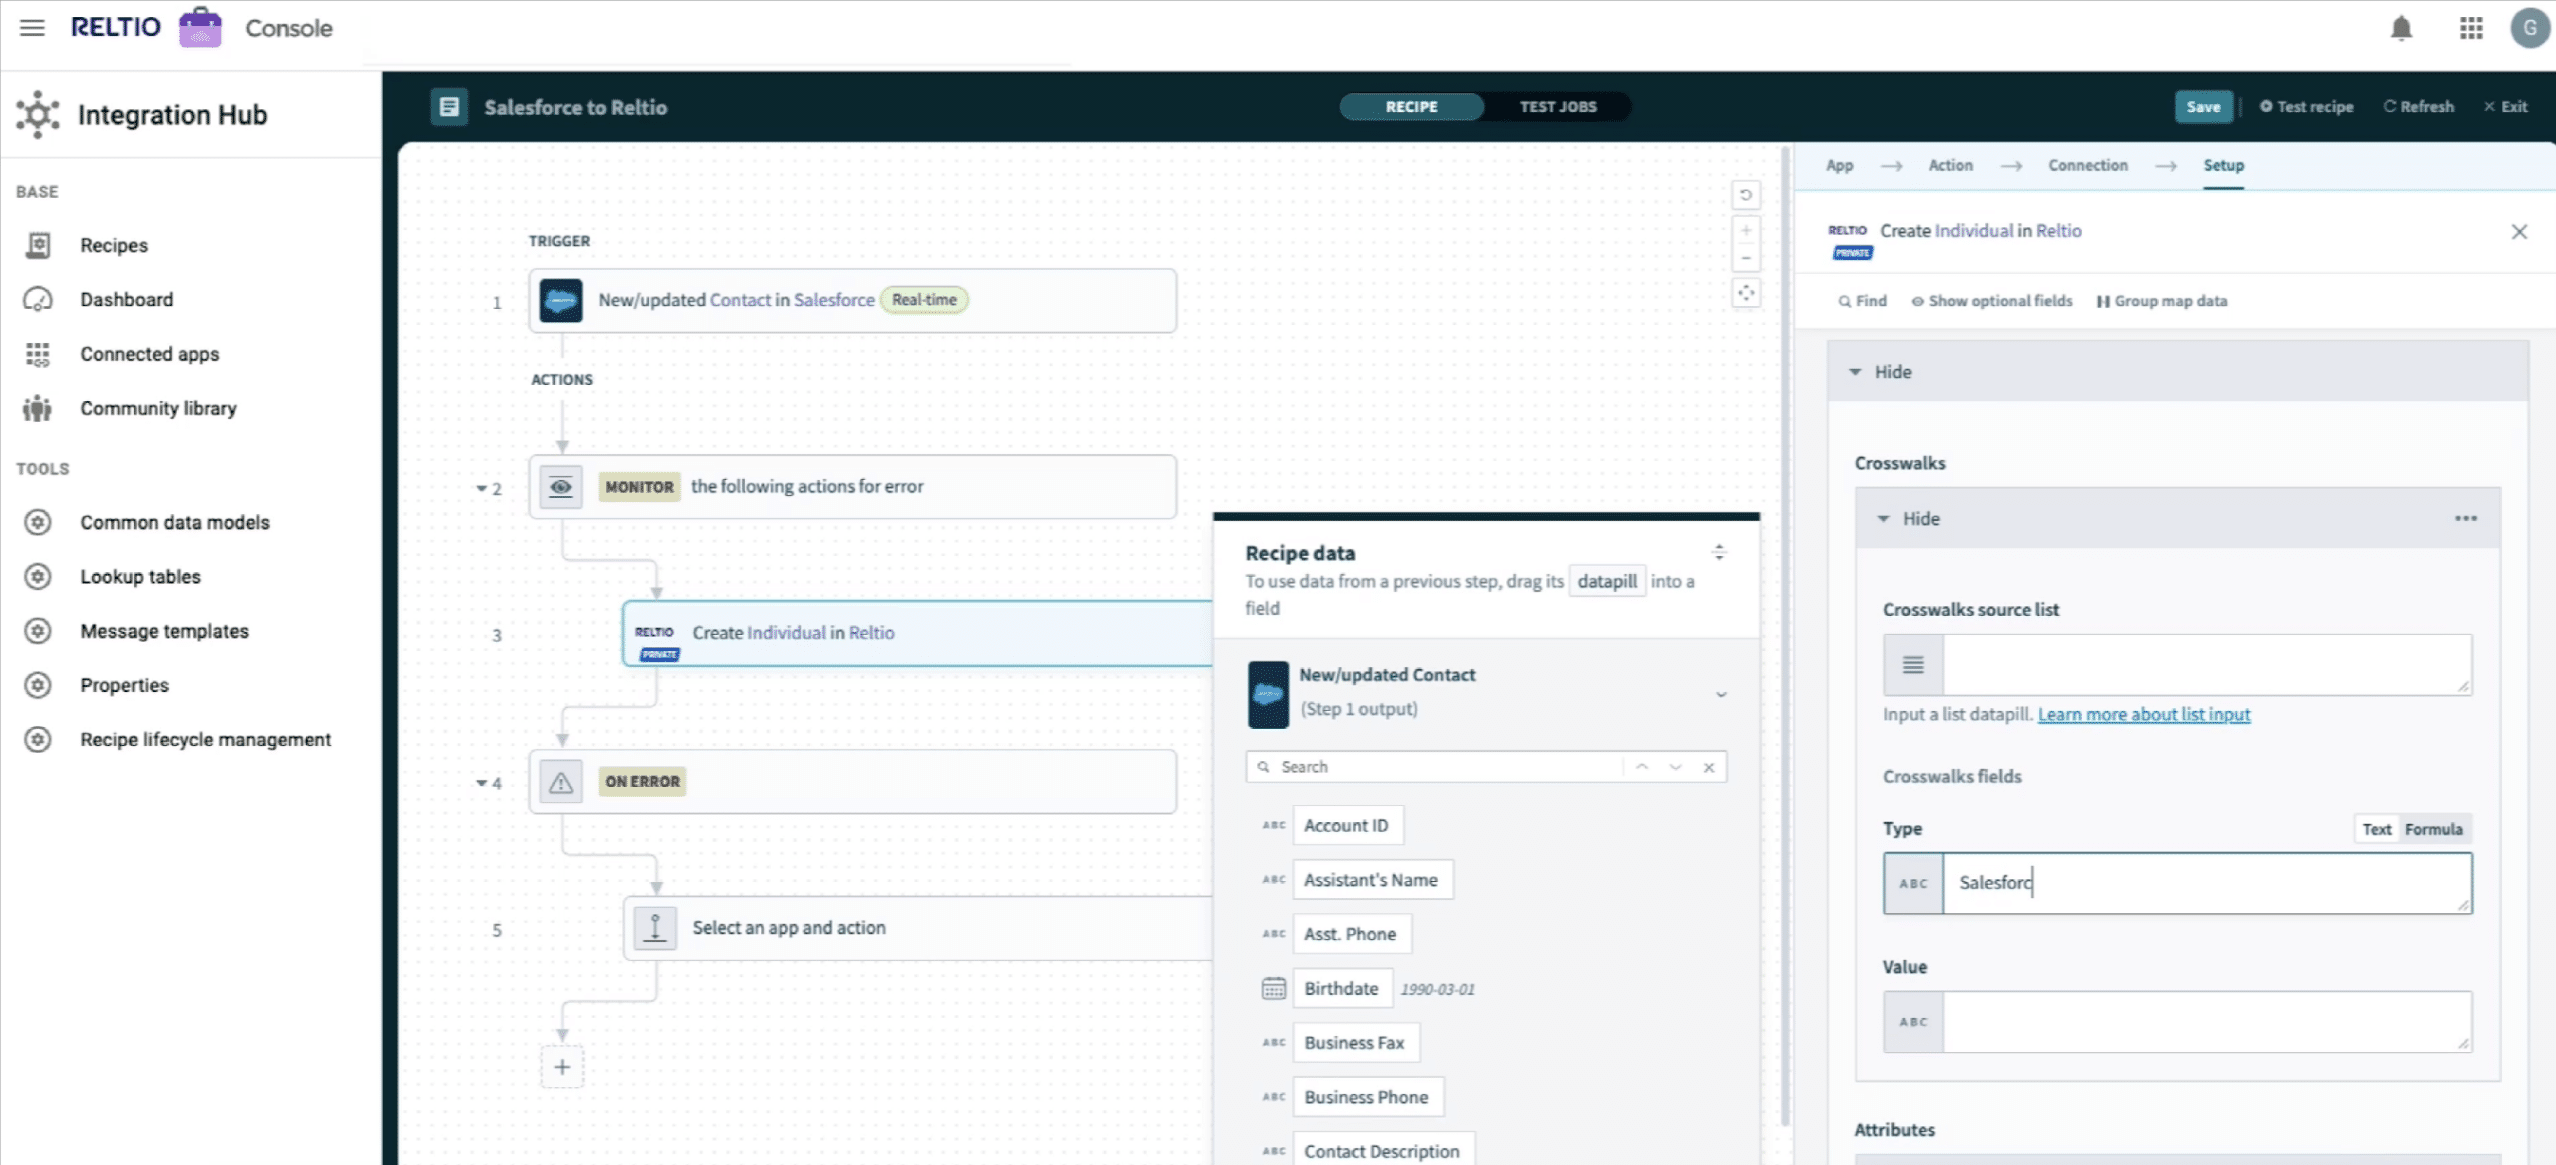Switch Type field to Formula mode
The height and width of the screenshot is (1165, 2556).
click(2433, 829)
